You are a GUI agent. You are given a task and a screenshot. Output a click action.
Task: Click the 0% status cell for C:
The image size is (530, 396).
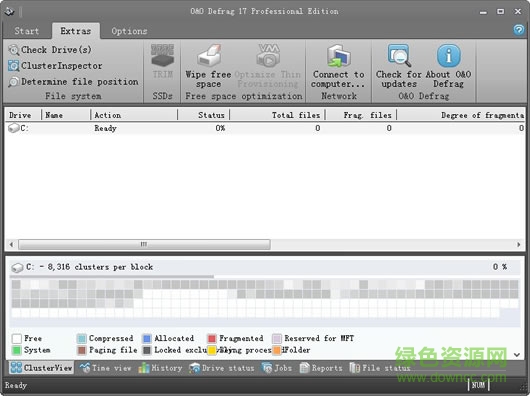[x=220, y=128]
